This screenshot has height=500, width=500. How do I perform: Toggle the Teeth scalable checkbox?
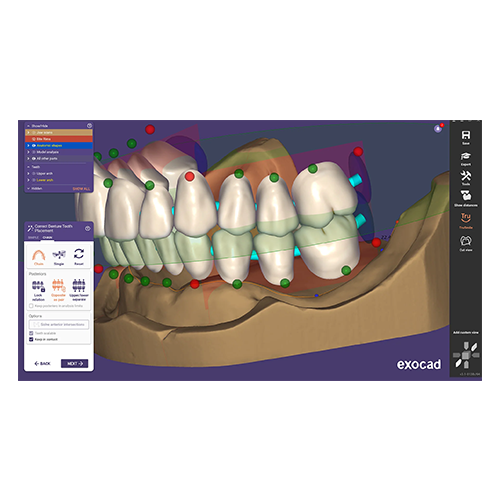coord(31,333)
